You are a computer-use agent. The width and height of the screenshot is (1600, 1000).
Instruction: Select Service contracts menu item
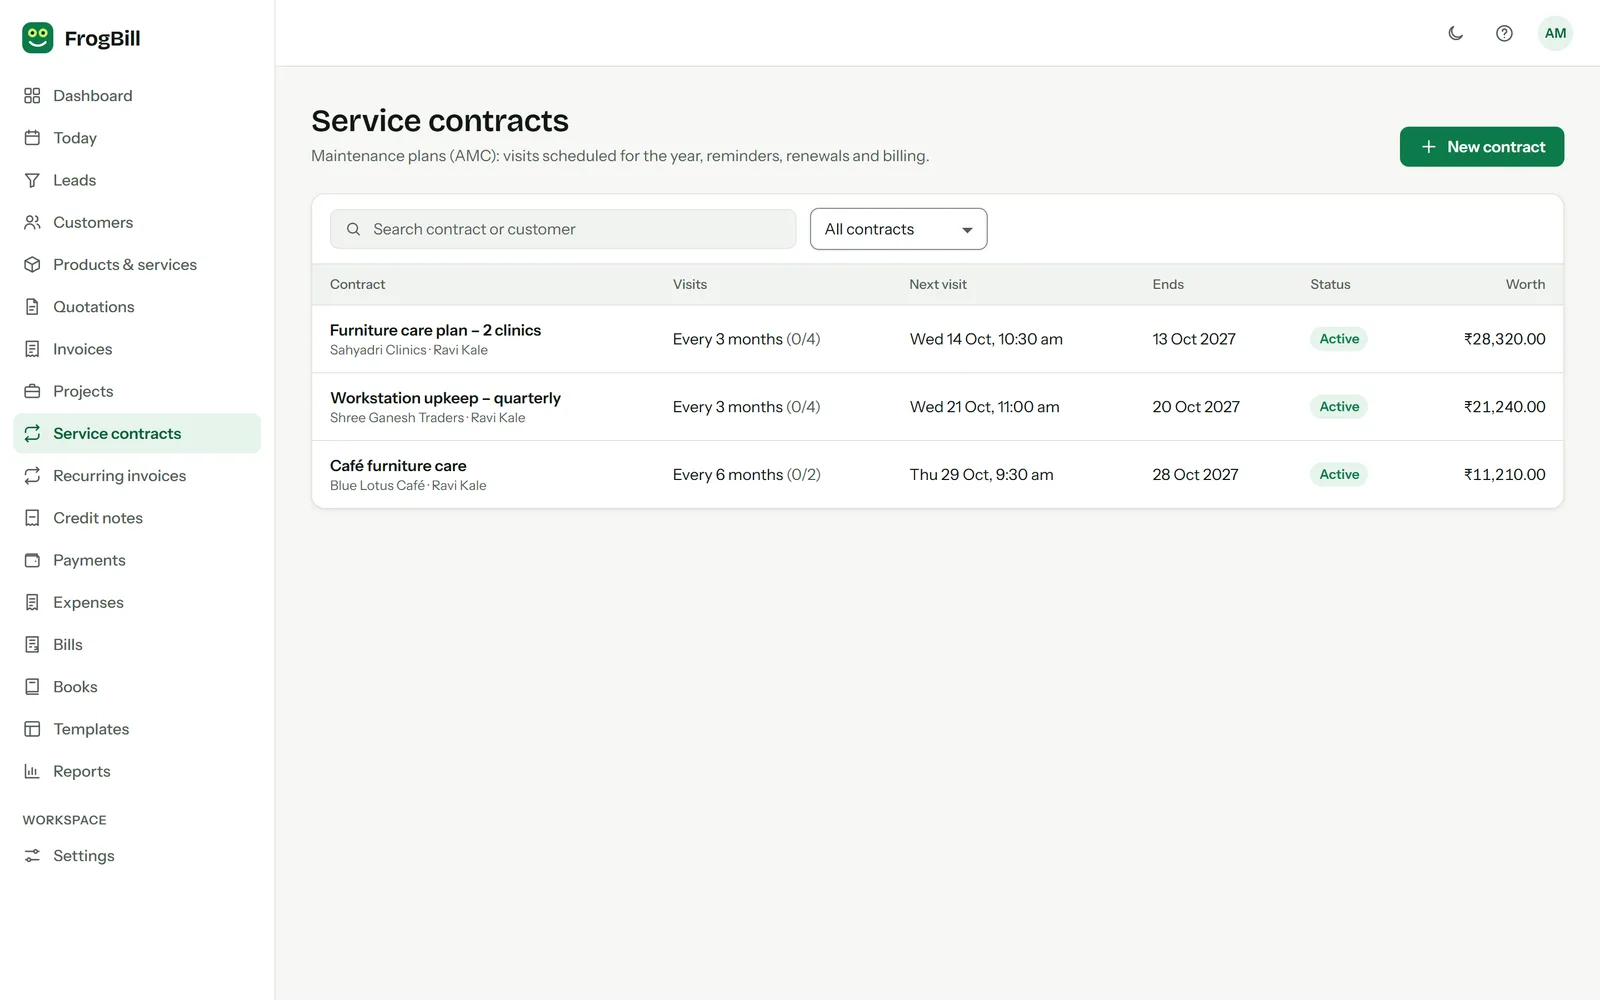(137, 433)
